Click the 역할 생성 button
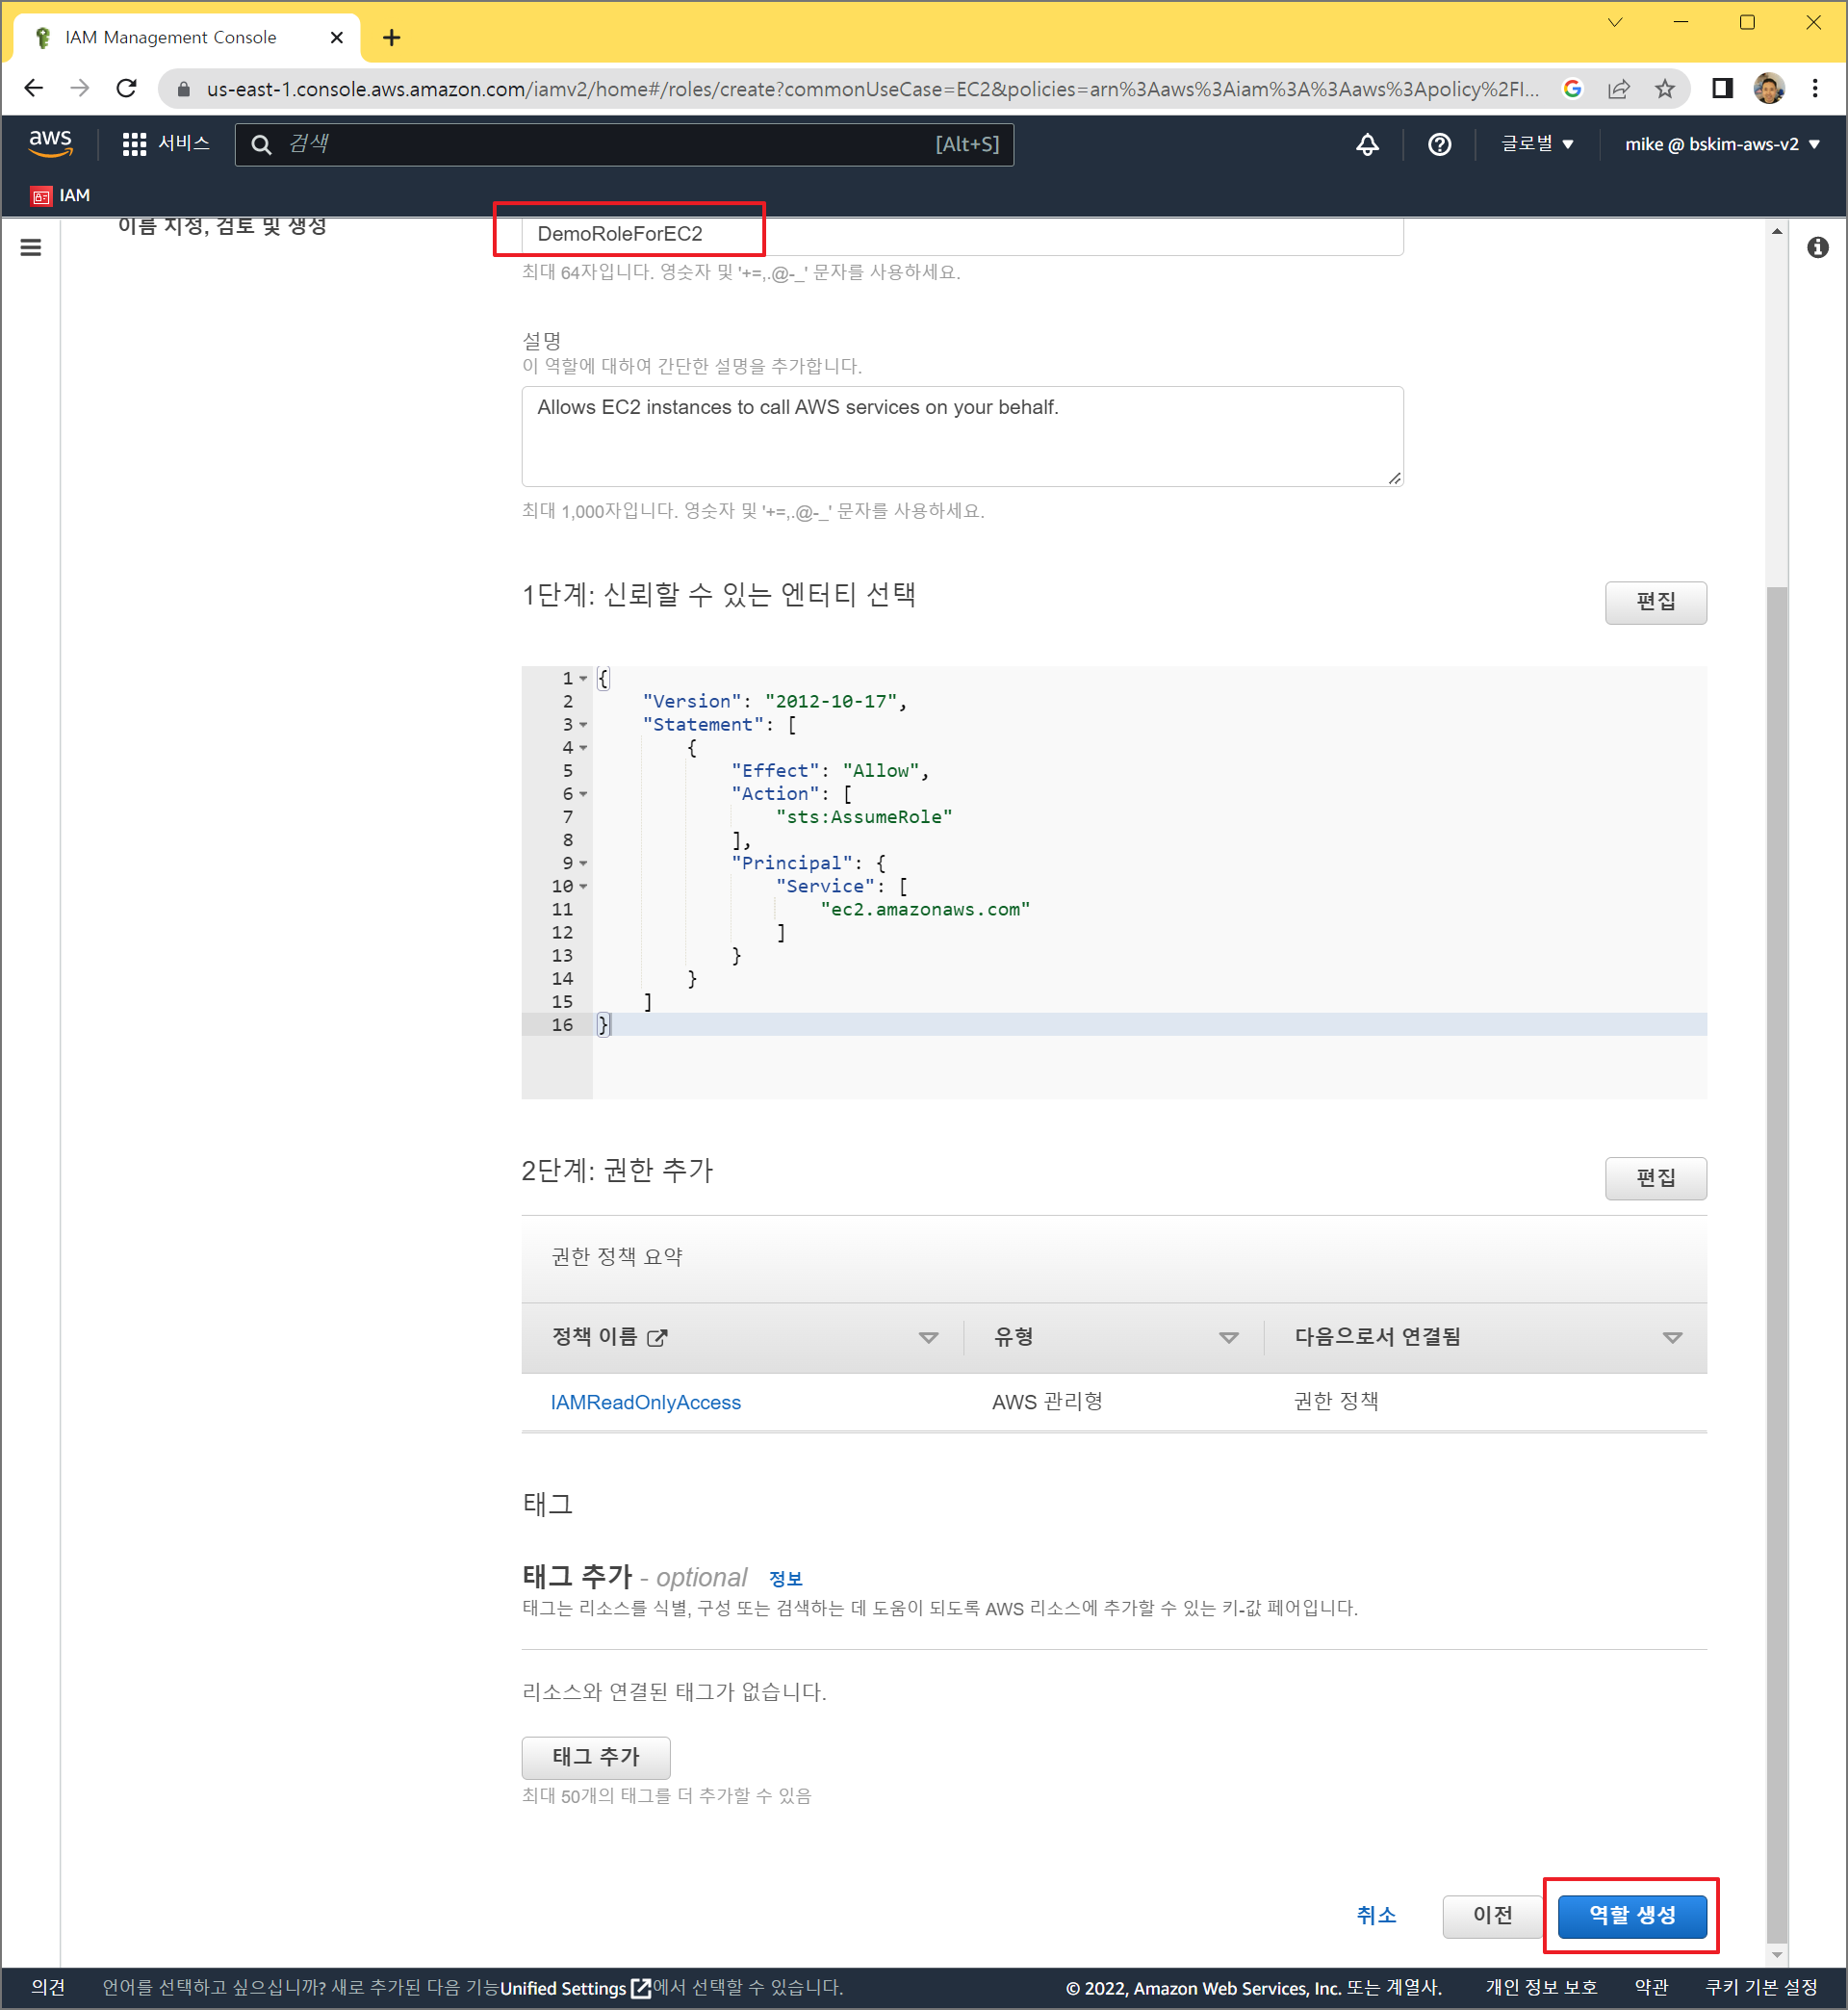The width and height of the screenshot is (1848, 2010). [x=1632, y=1915]
